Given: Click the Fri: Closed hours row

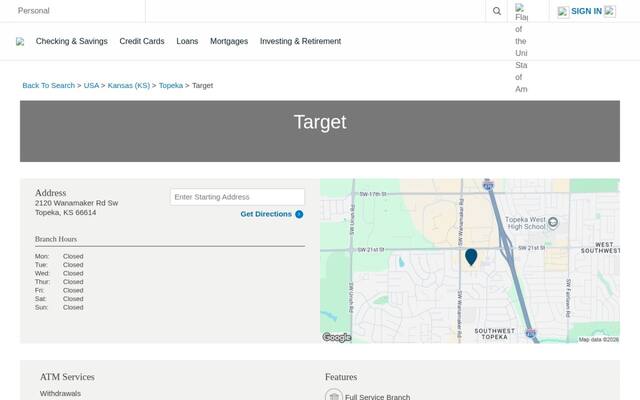Looking at the screenshot, I should coord(59,290).
